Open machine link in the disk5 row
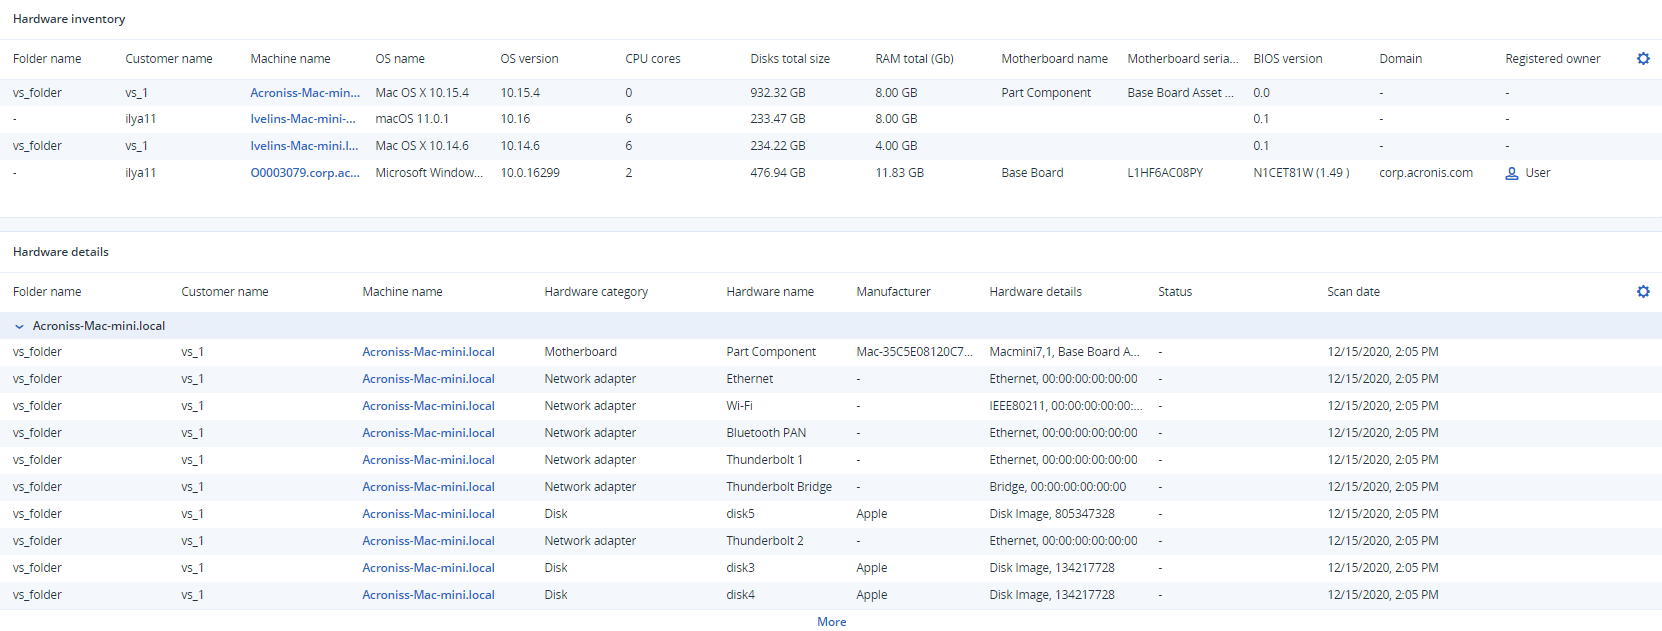Image resolution: width=1662 pixels, height=631 pixels. tap(428, 514)
